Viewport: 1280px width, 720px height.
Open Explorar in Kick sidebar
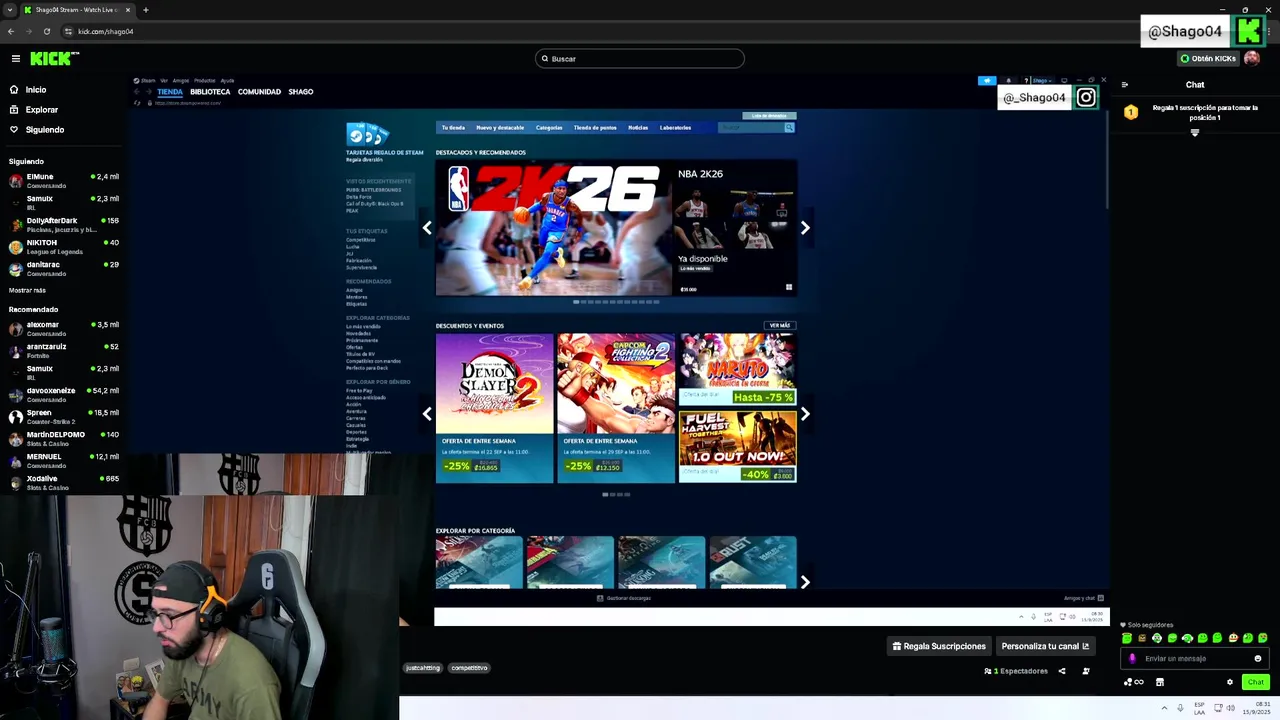(x=41, y=110)
